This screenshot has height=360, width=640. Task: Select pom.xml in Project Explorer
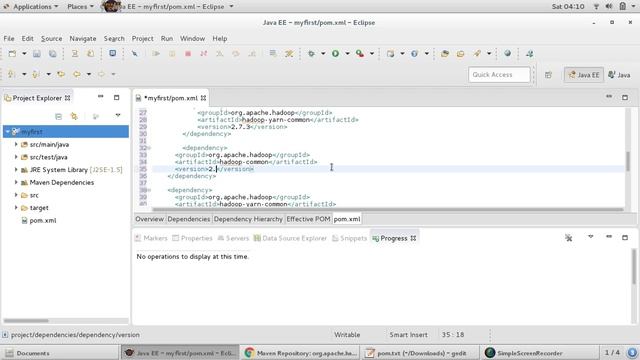42,220
